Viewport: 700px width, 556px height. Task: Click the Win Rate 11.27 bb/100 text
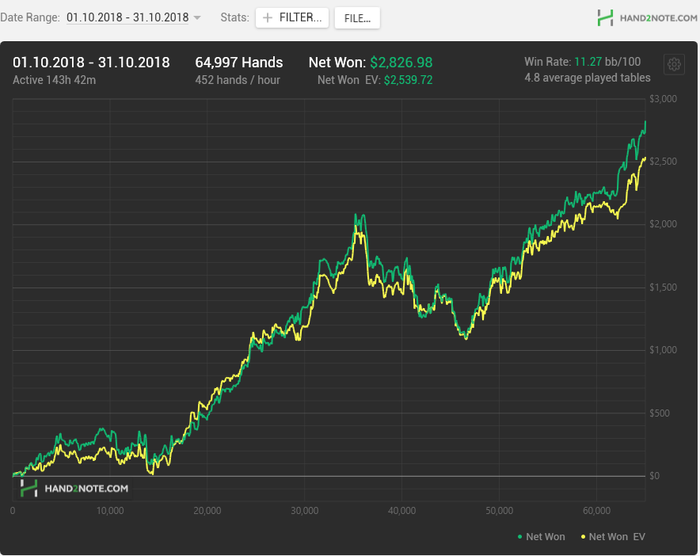[x=582, y=62]
